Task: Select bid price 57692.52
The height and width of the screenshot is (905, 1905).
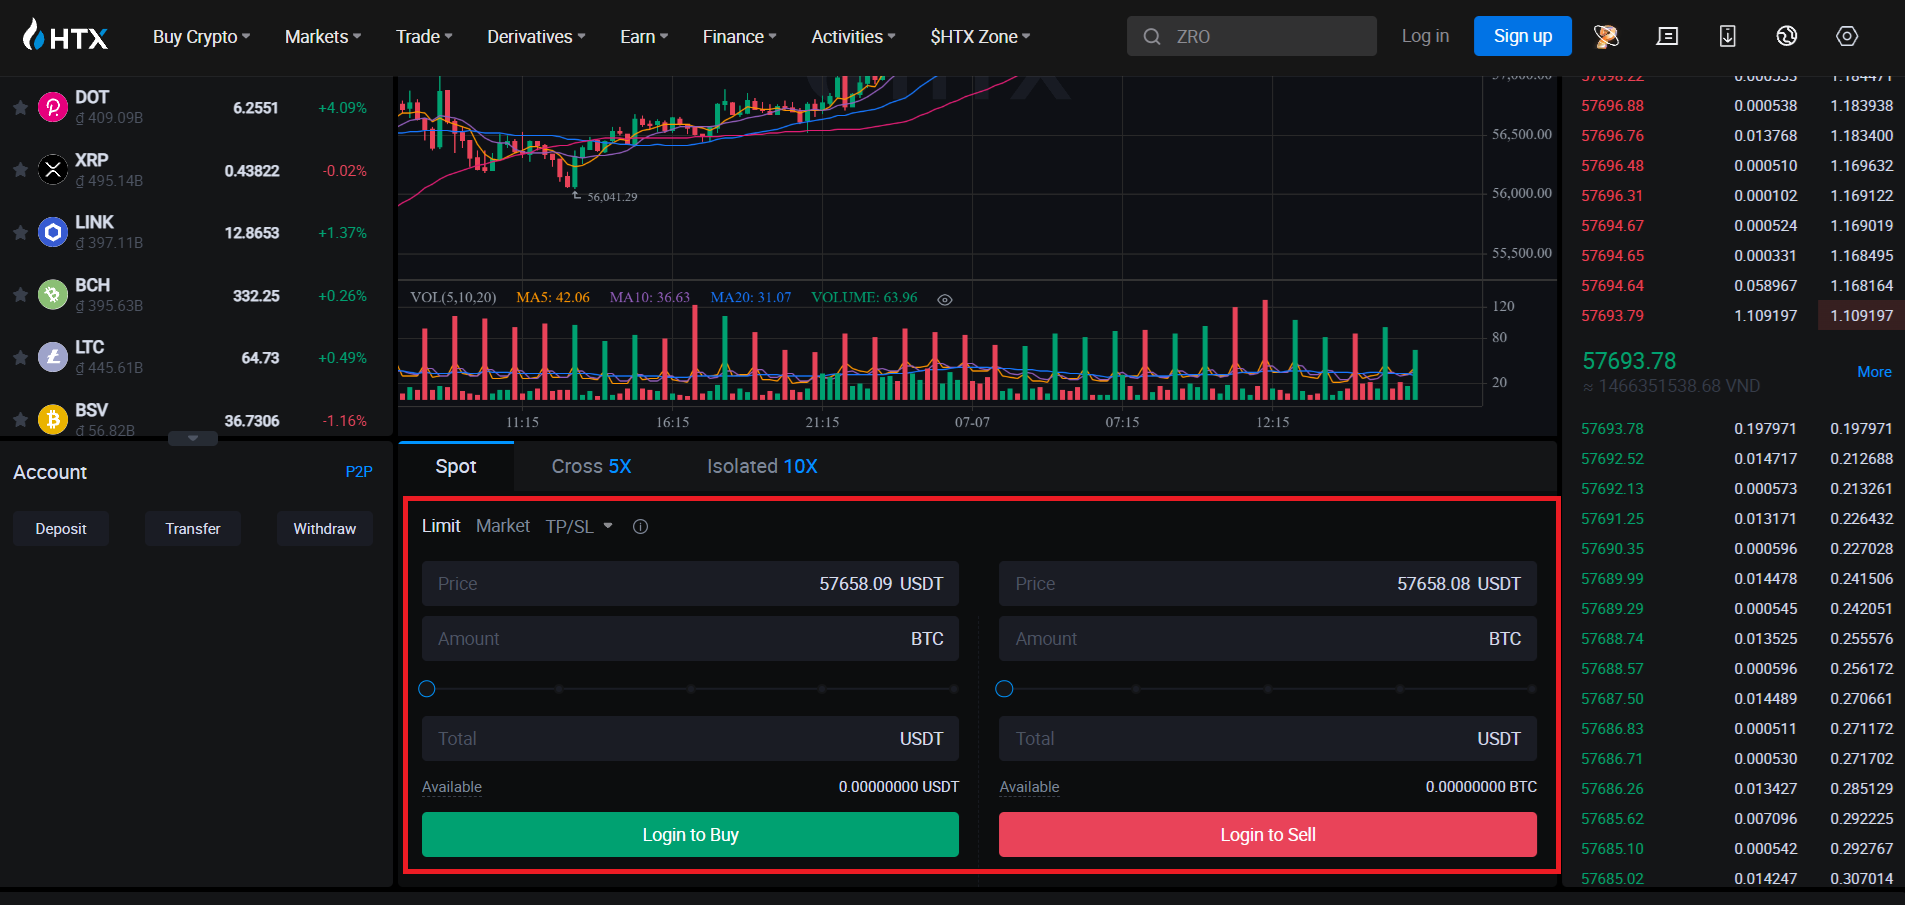Action: 1612,459
